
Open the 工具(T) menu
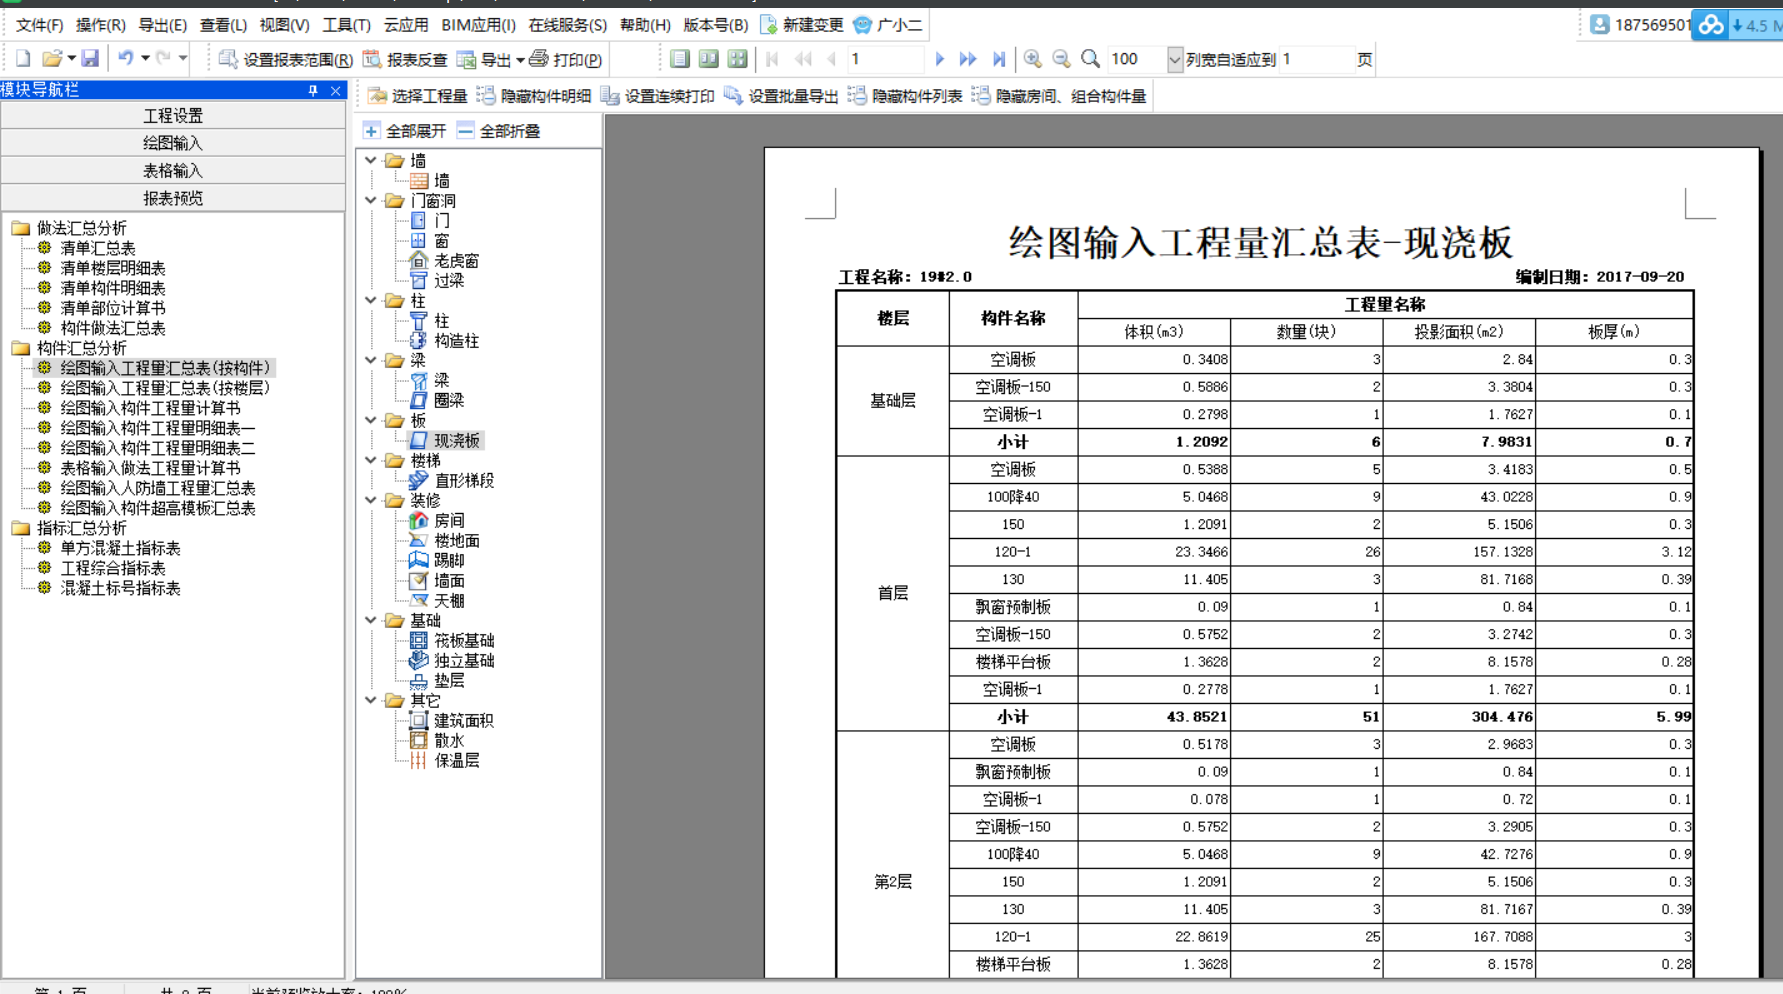click(346, 25)
